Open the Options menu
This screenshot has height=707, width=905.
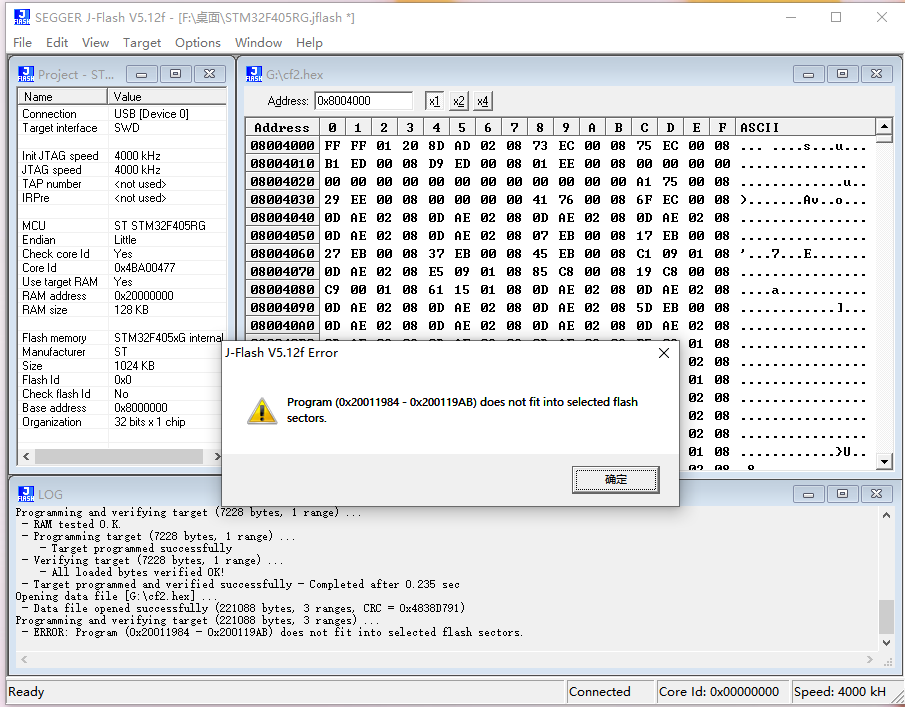[x=198, y=42]
